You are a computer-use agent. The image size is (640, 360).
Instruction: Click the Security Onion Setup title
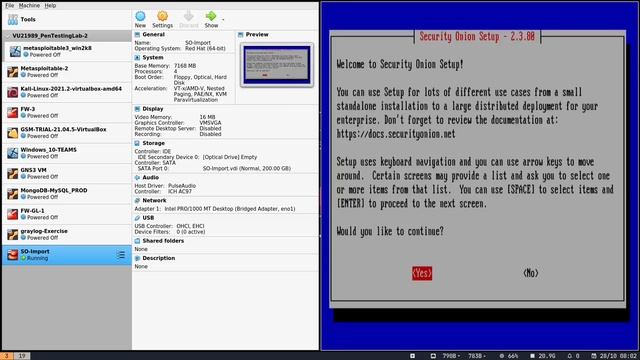477,36
